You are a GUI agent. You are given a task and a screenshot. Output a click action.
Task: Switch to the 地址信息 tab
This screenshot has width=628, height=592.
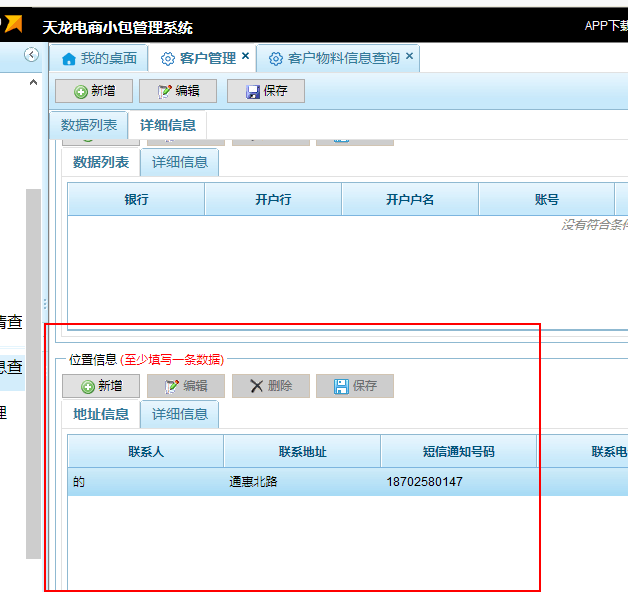point(101,414)
